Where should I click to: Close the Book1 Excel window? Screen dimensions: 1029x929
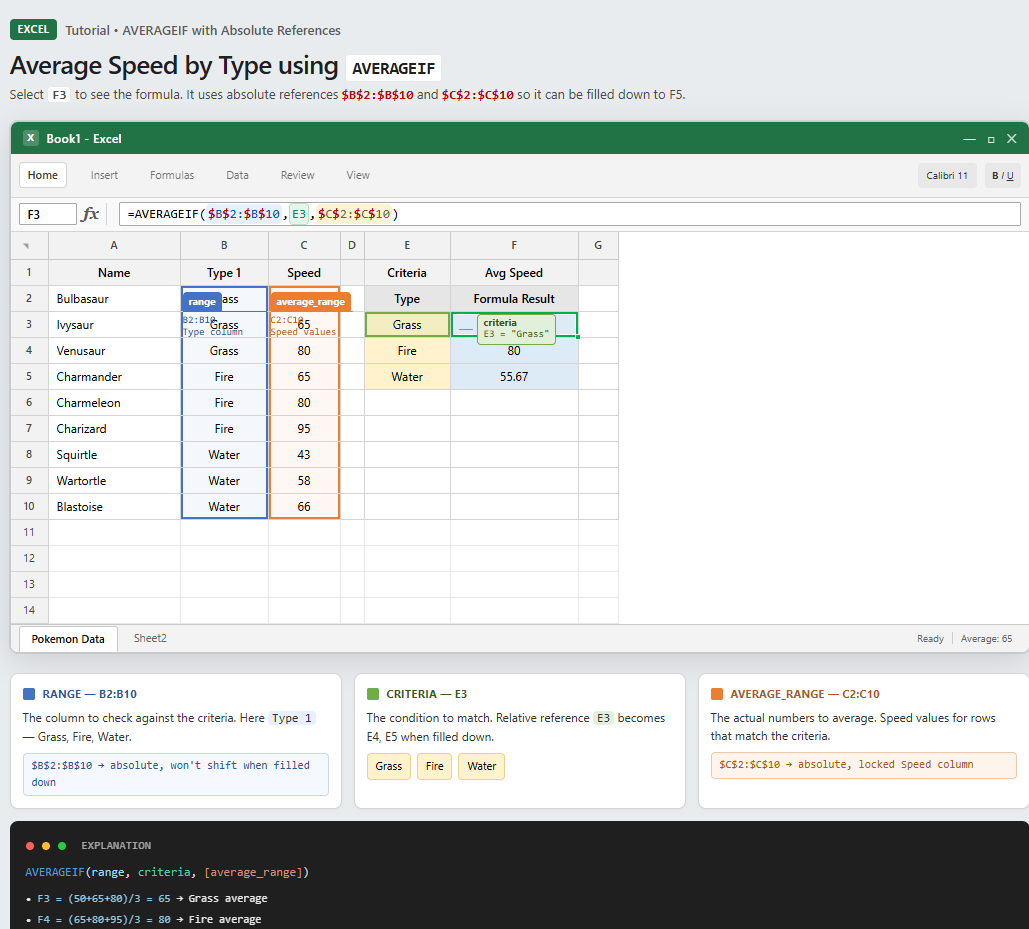[1011, 139]
